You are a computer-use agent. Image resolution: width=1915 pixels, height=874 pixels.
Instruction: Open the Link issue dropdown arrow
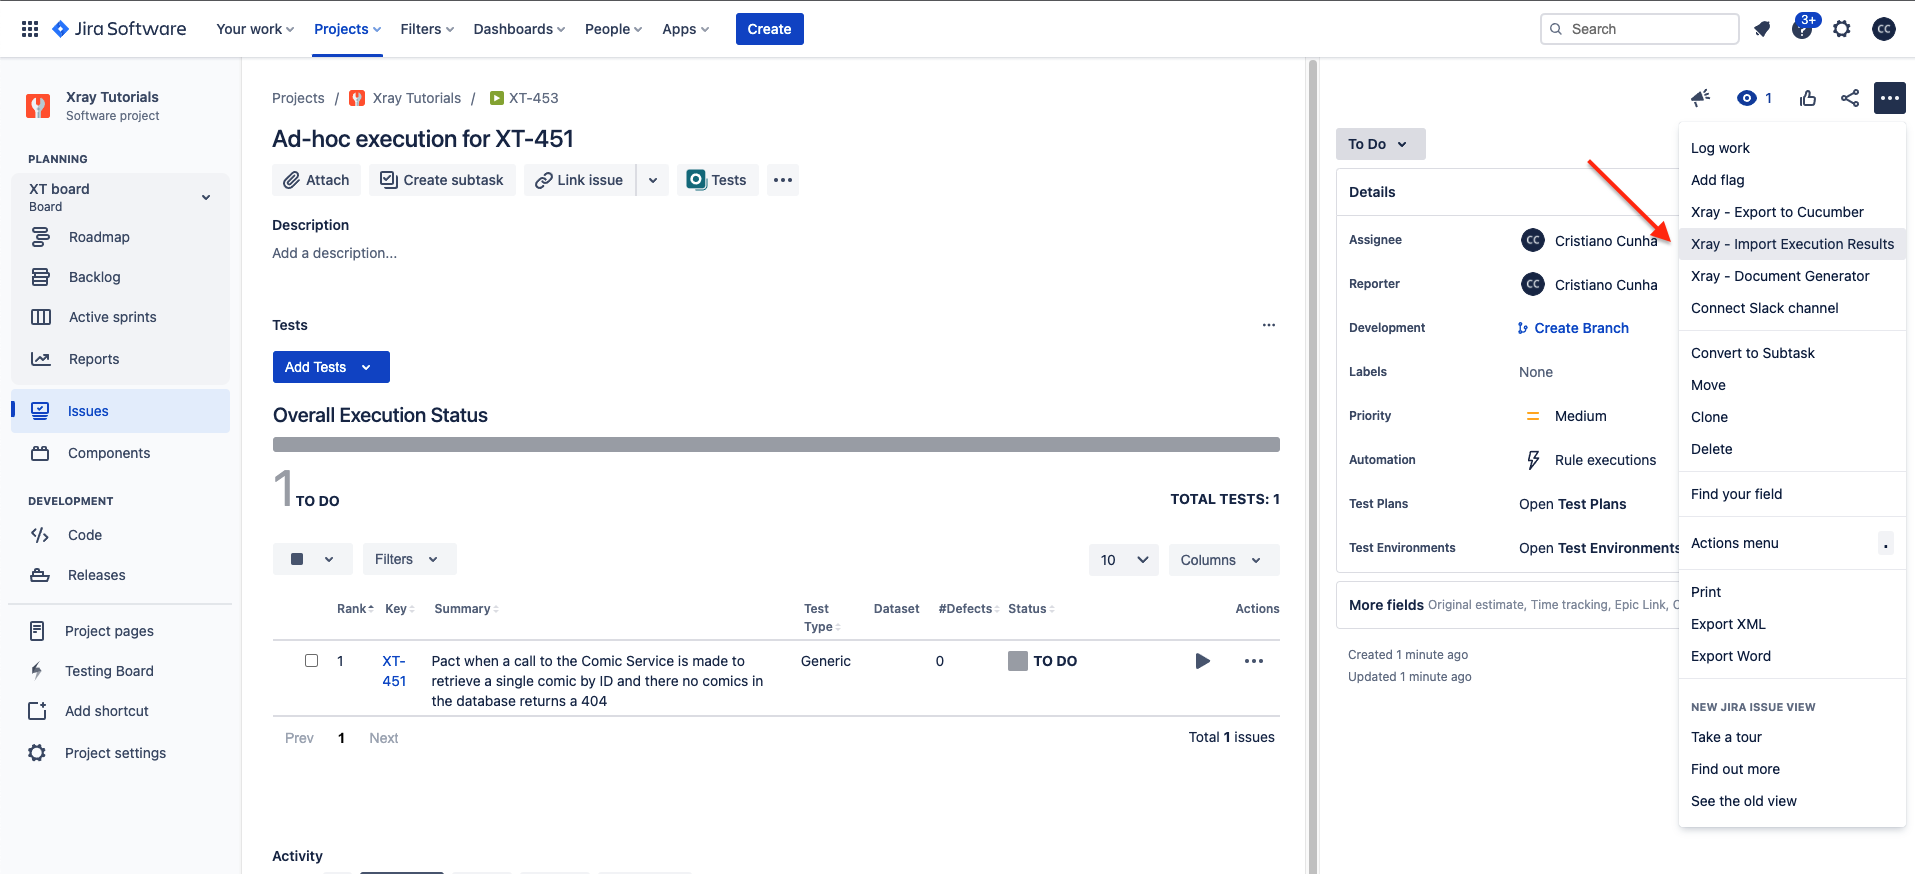click(653, 180)
